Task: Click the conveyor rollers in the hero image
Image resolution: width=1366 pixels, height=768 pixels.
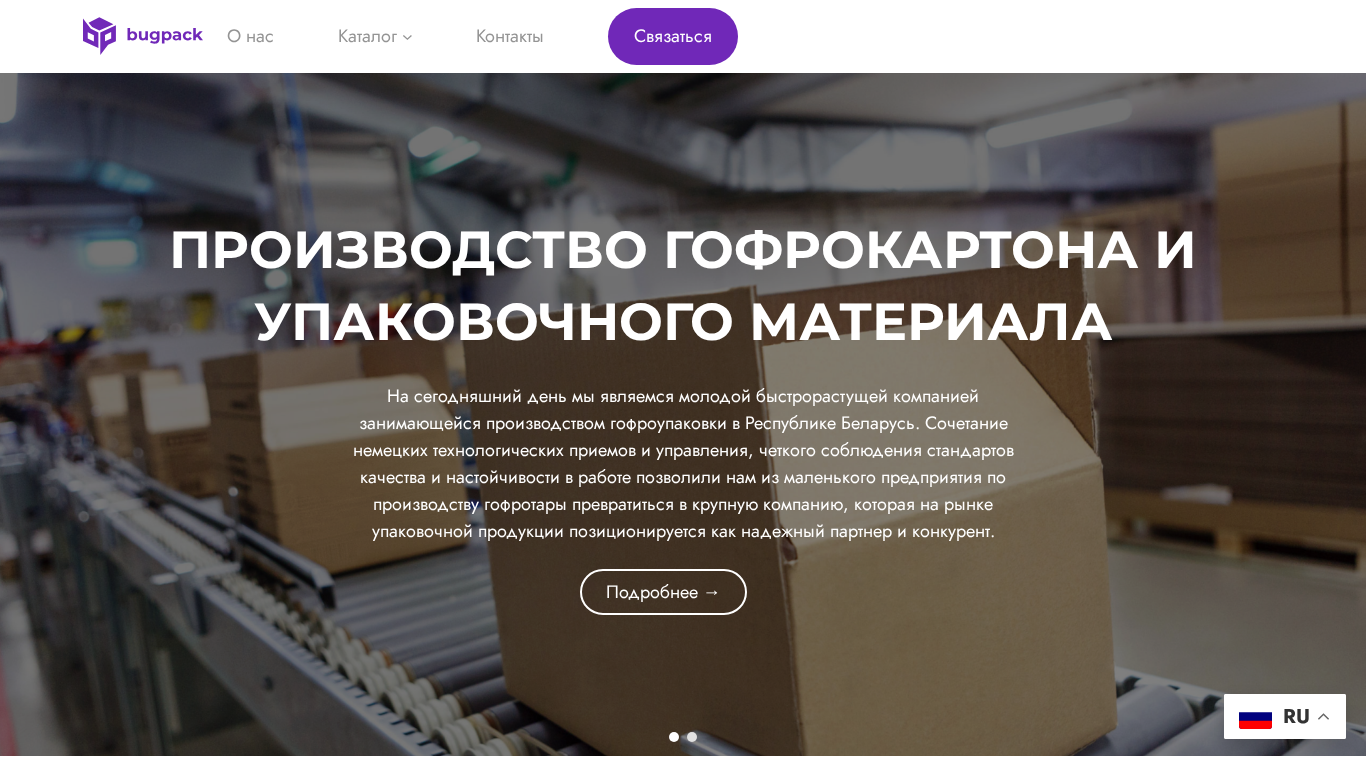Action: [x=300, y=640]
